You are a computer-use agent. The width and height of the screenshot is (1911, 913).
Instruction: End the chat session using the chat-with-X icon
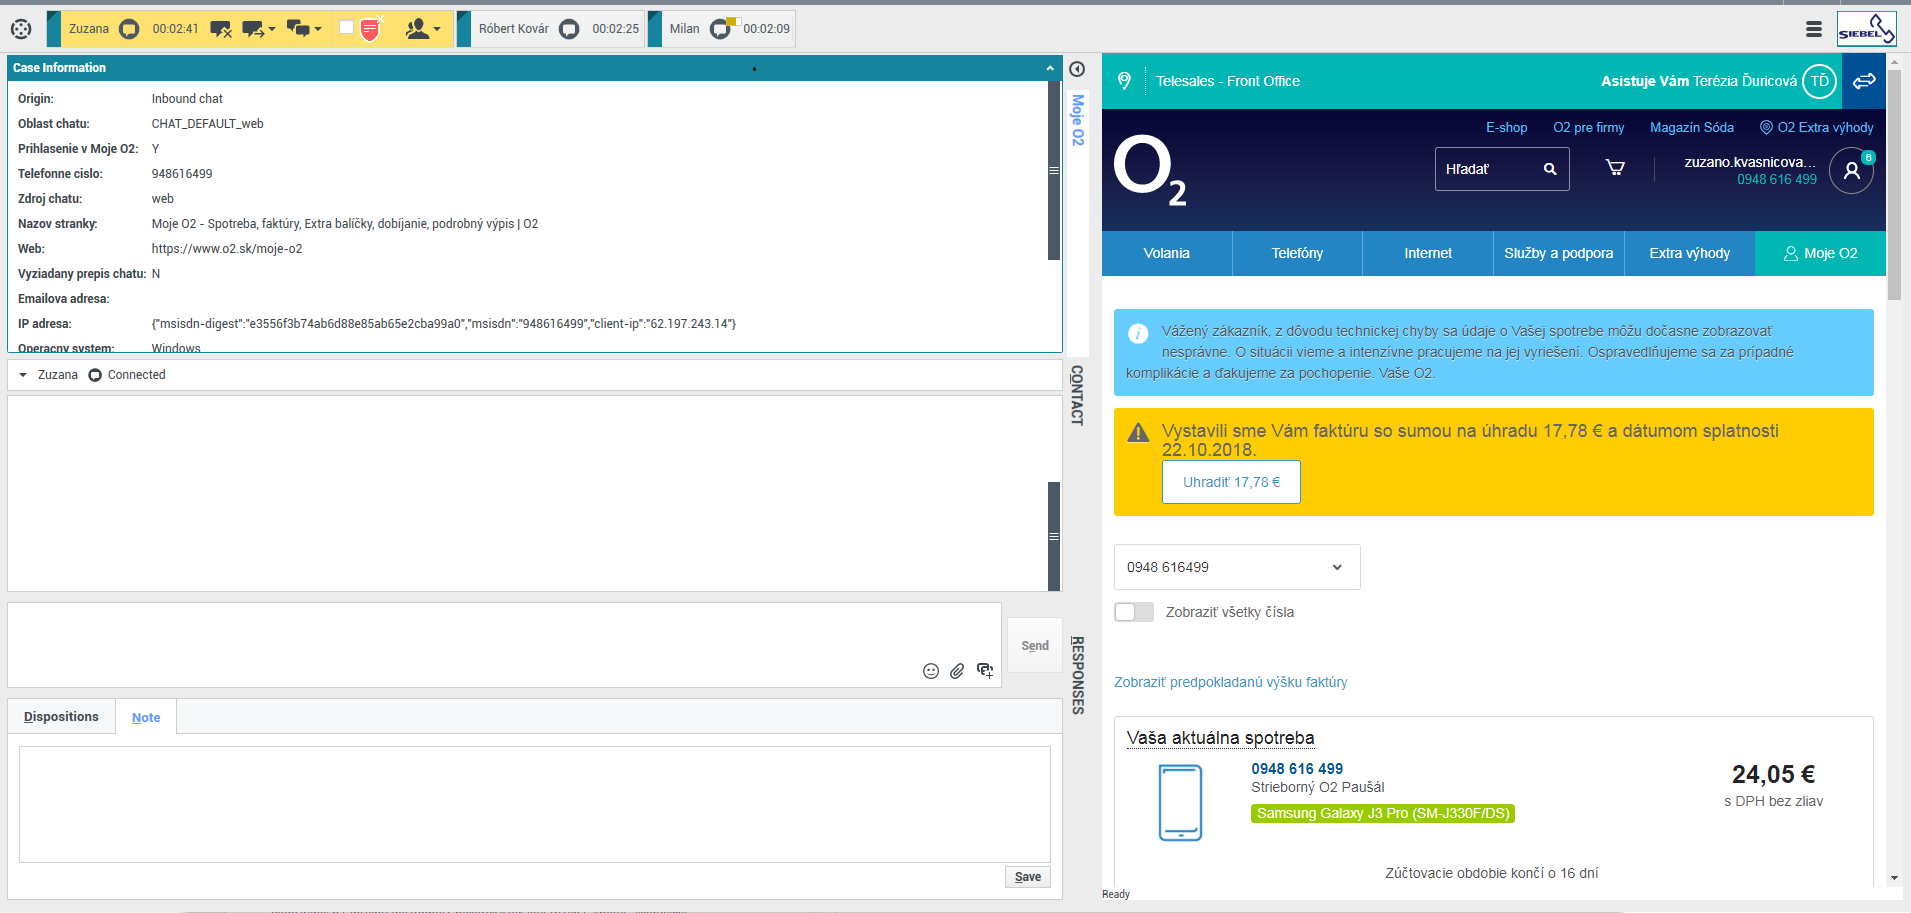[221, 28]
